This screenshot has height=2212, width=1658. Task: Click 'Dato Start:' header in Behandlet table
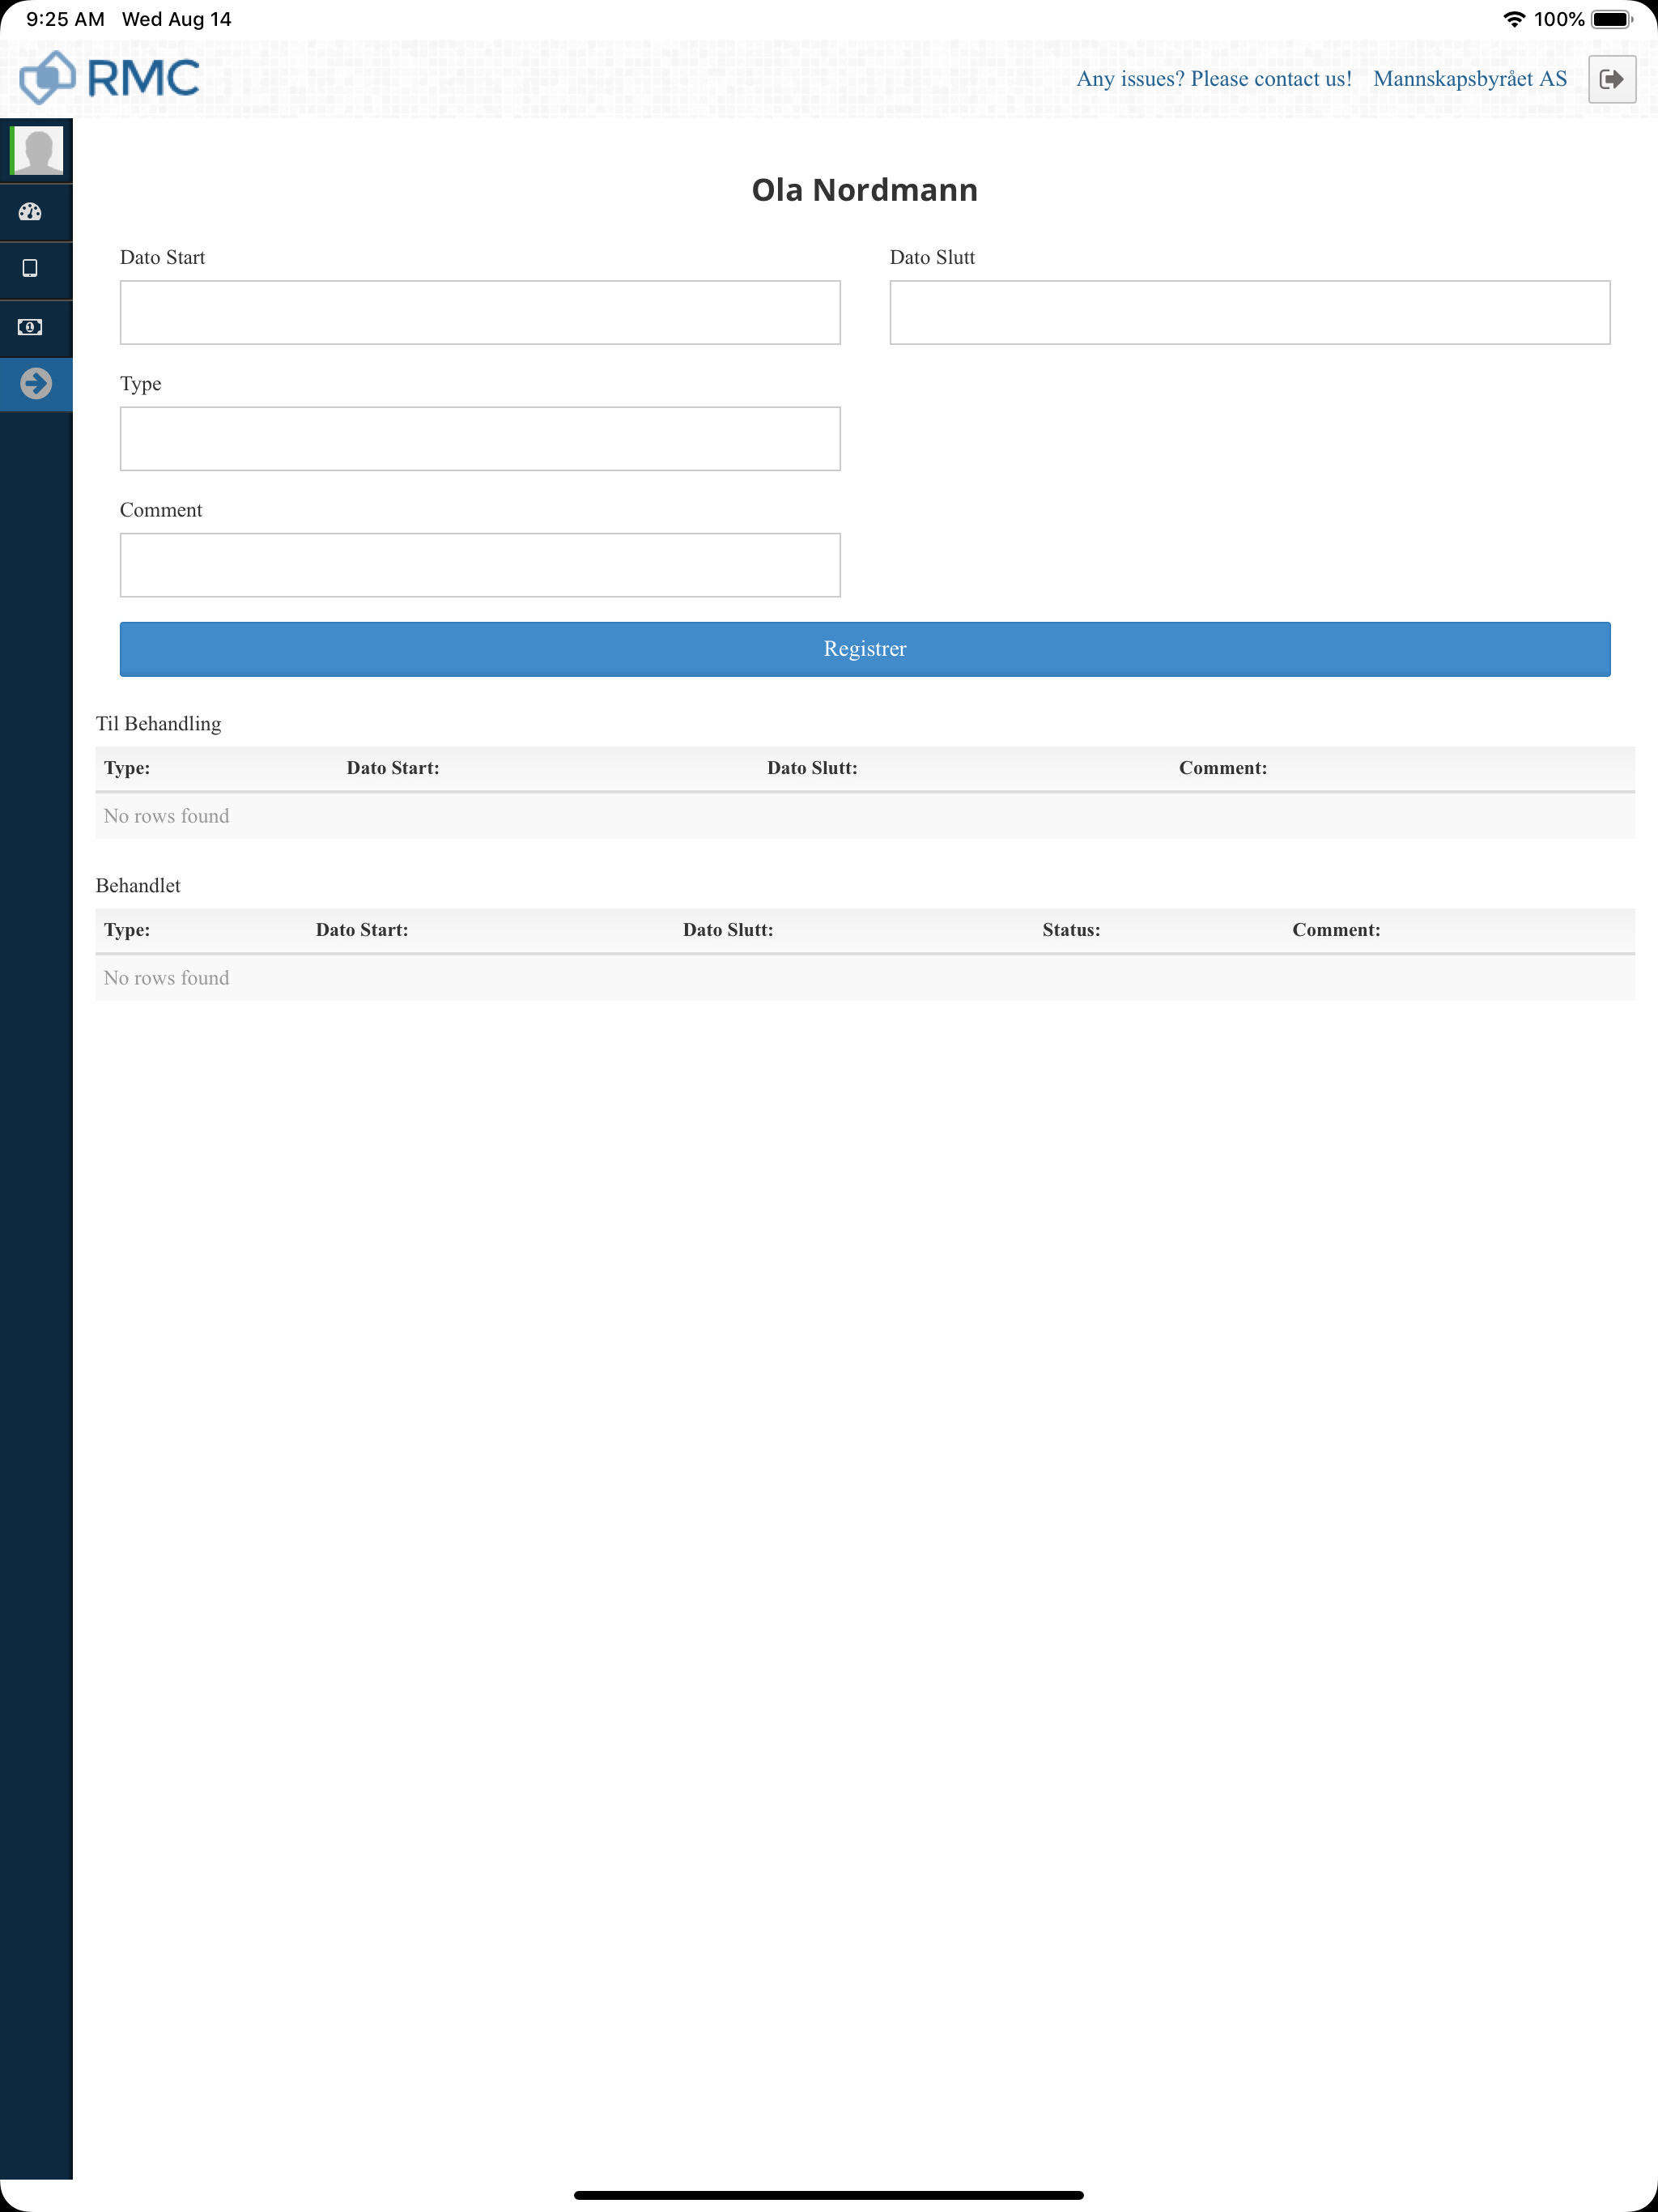click(362, 930)
